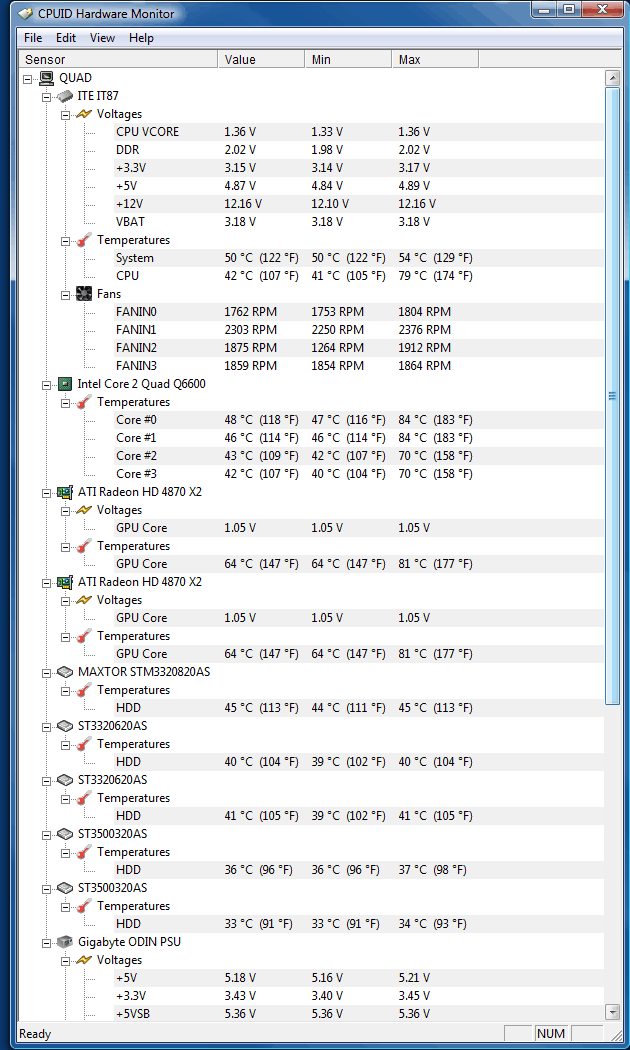Image resolution: width=630 pixels, height=1050 pixels.
Task: Open the Edit menu
Action: (66, 38)
